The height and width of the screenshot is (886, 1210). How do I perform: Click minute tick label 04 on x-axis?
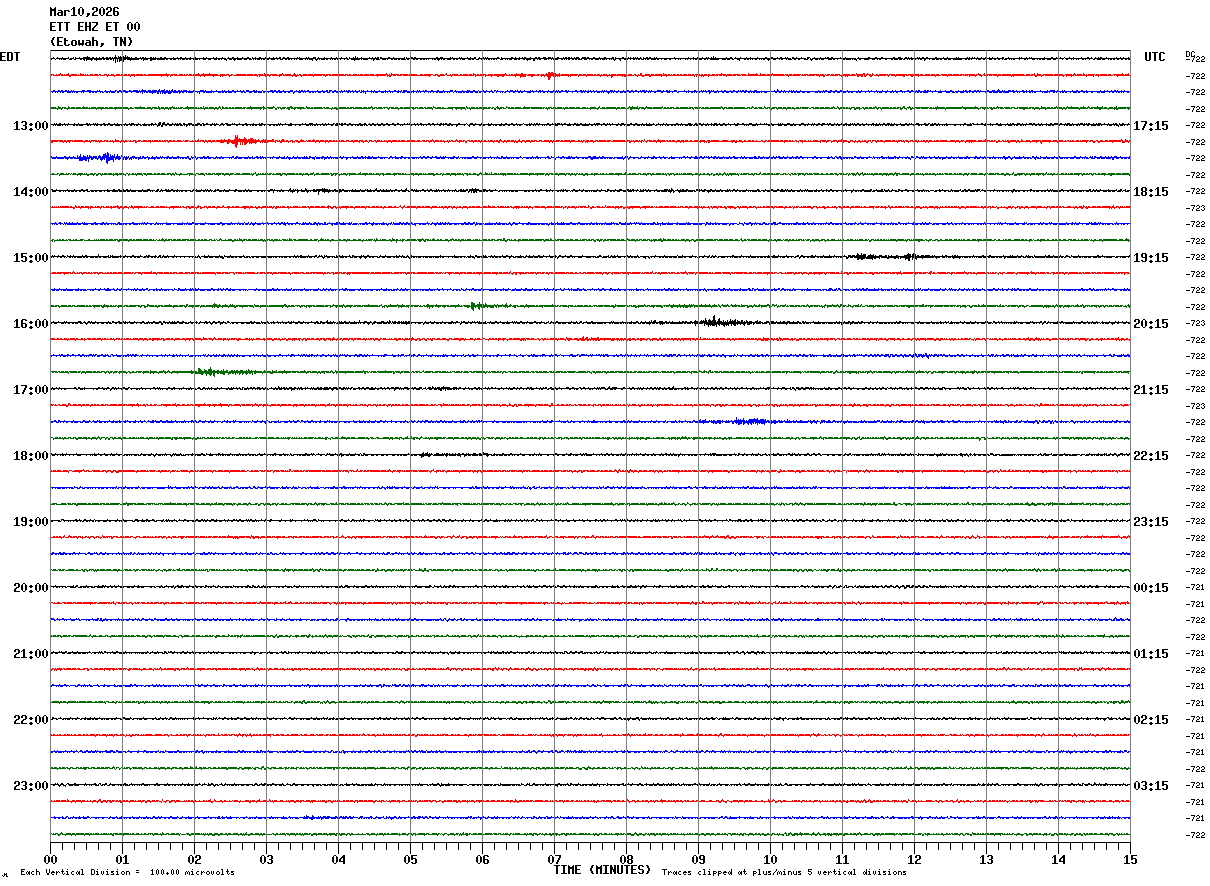point(338,859)
